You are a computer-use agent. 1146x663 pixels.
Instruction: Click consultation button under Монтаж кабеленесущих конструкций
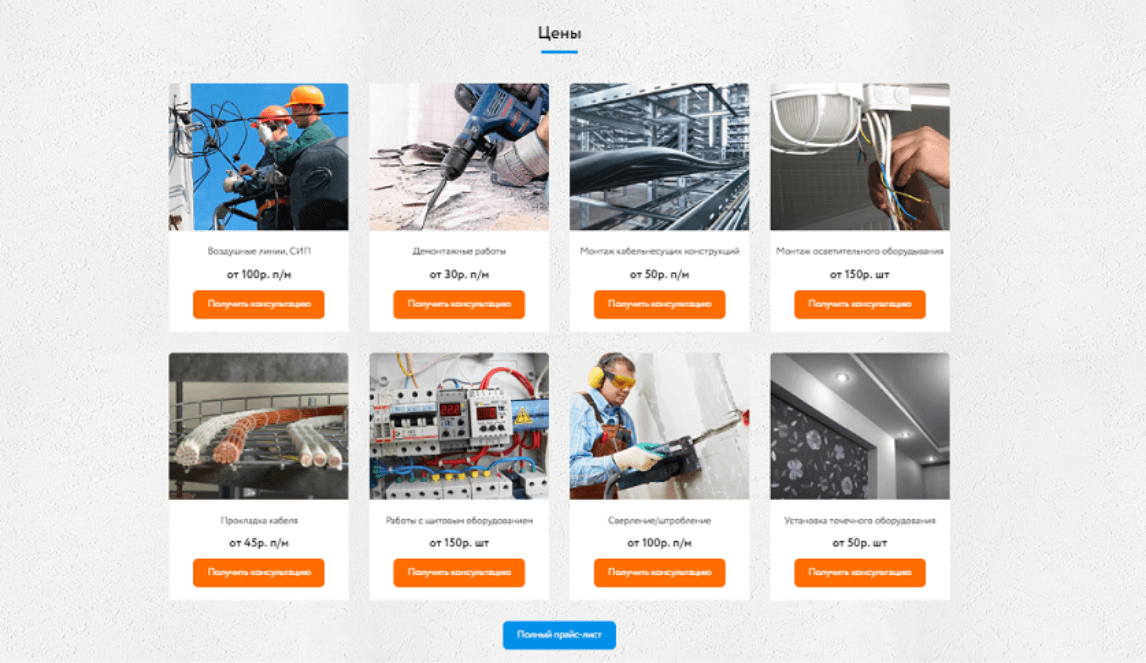coord(659,304)
